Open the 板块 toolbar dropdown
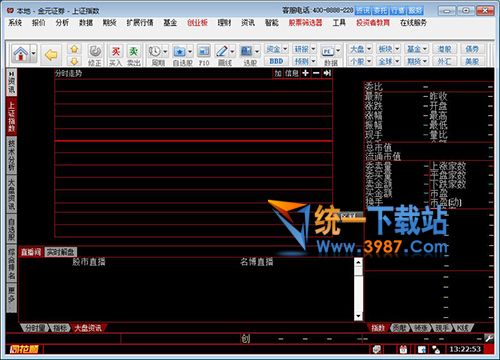The height and width of the screenshot is (360, 500). click(388, 49)
